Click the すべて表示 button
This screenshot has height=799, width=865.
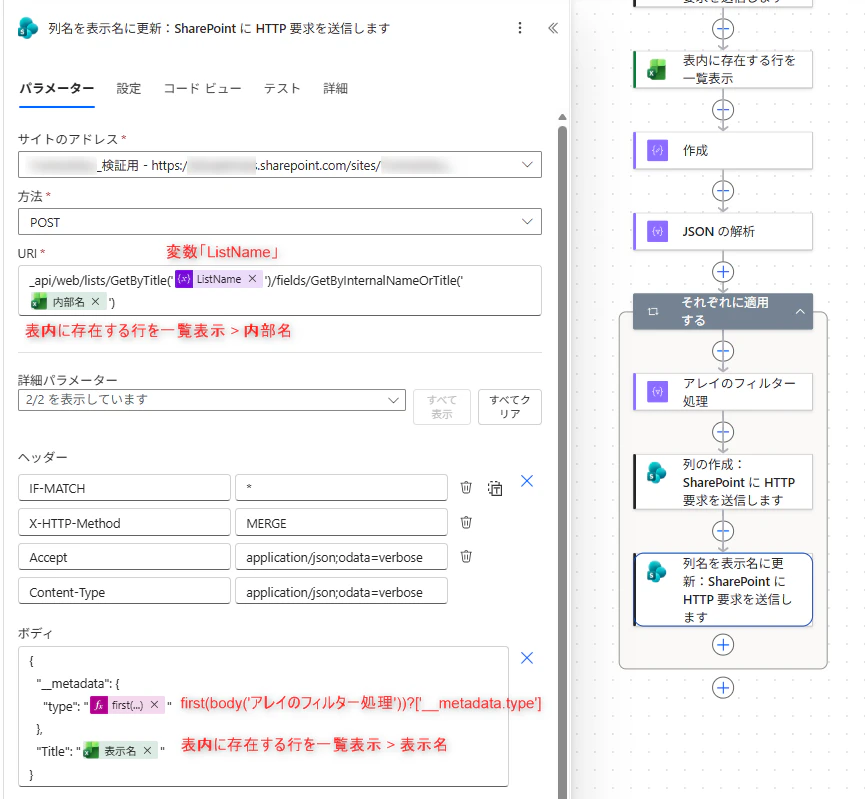coord(442,407)
